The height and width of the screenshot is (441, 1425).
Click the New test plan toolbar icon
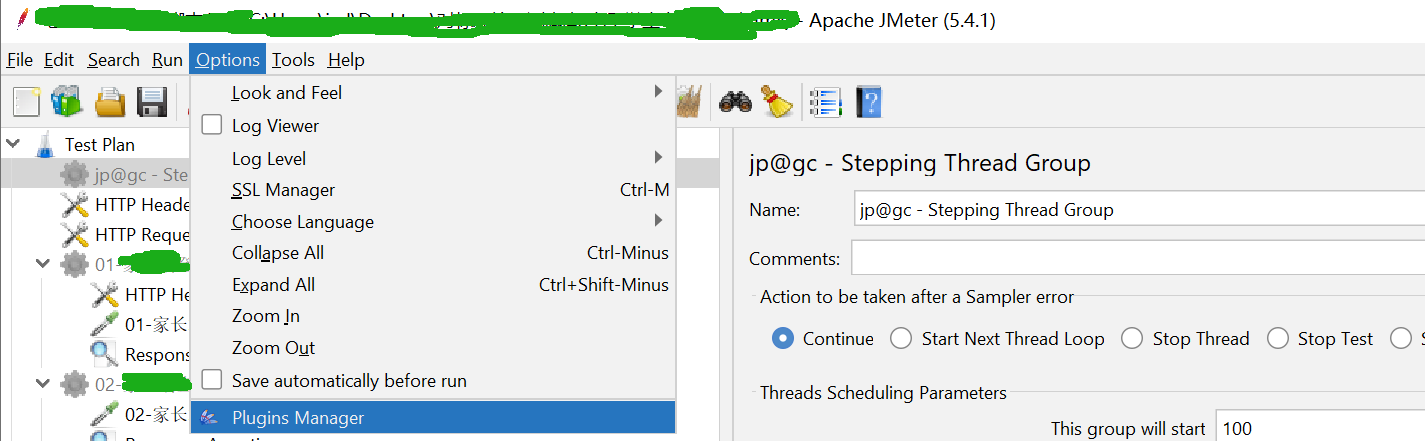tap(26, 101)
